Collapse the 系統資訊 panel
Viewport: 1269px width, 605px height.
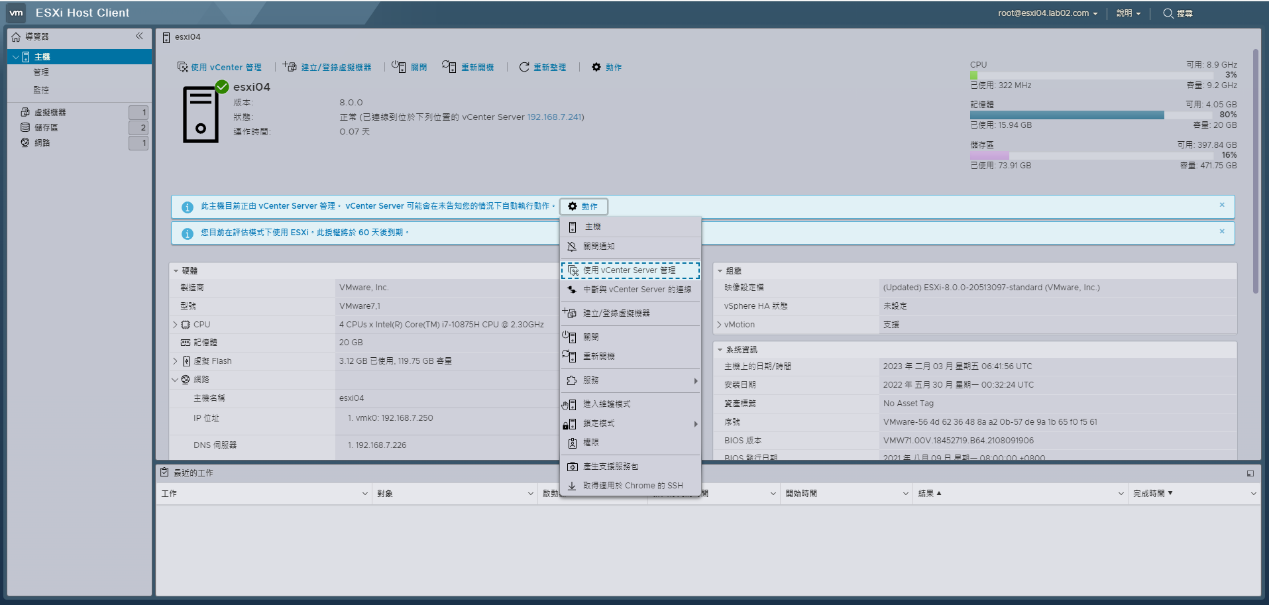click(719, 350)
